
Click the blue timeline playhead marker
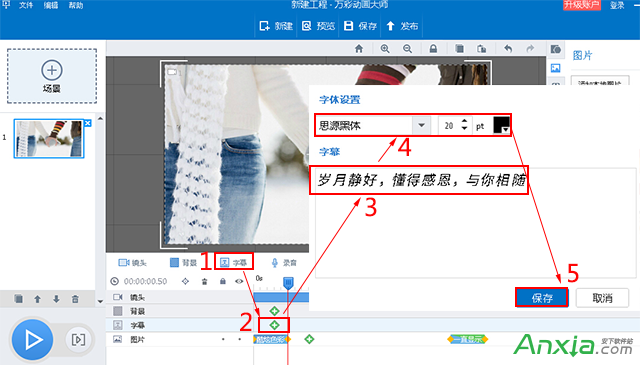pyautogui.click(x=288, y=282)
